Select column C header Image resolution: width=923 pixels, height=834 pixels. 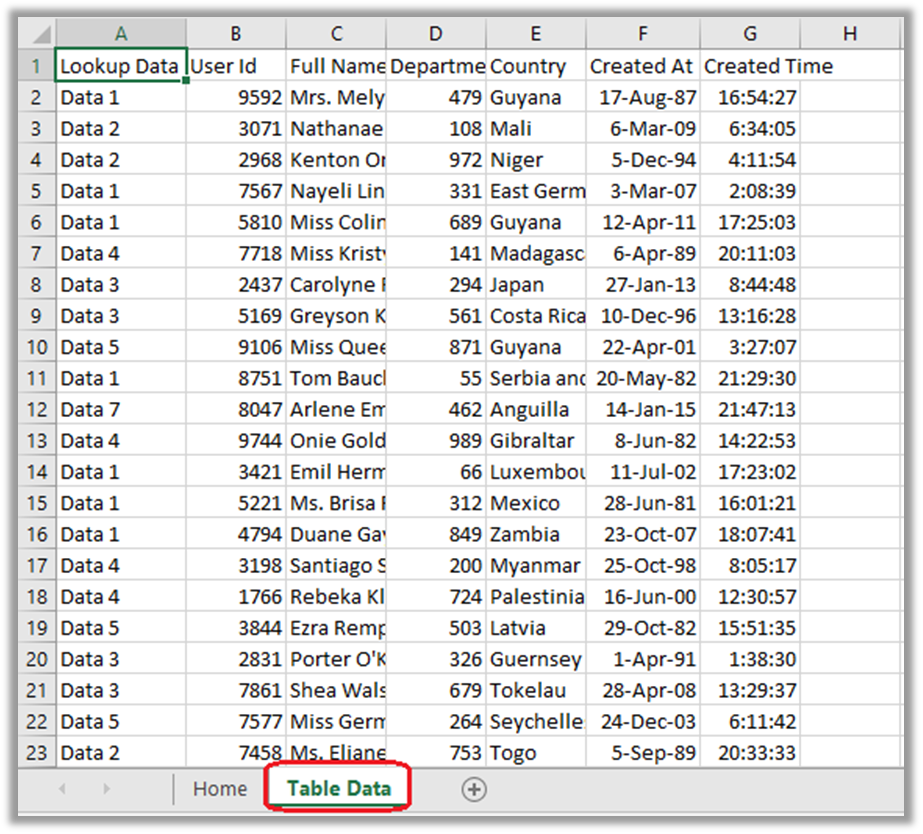coord(336,34)
